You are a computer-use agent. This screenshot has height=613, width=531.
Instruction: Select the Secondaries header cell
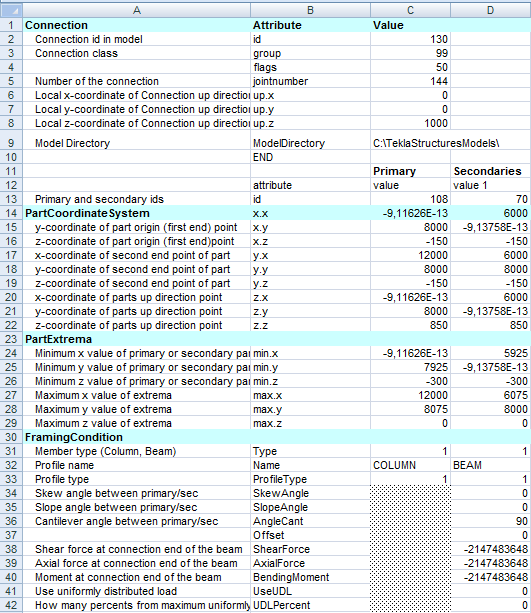coord(490,171)
